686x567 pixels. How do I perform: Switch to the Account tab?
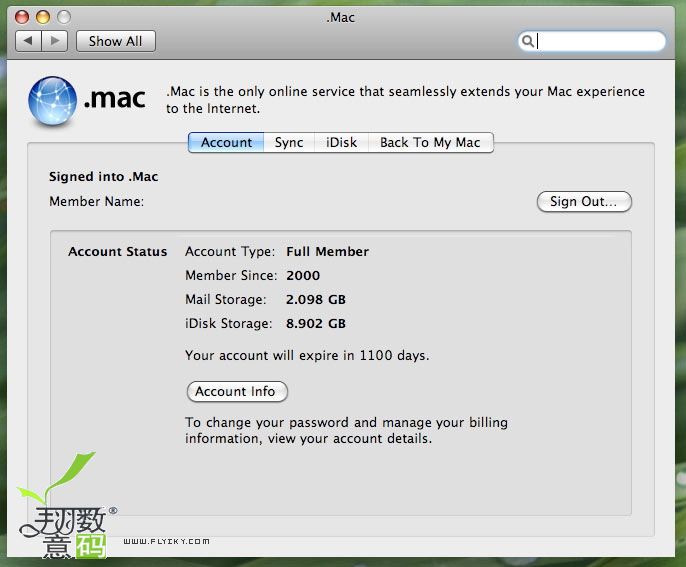226,143
